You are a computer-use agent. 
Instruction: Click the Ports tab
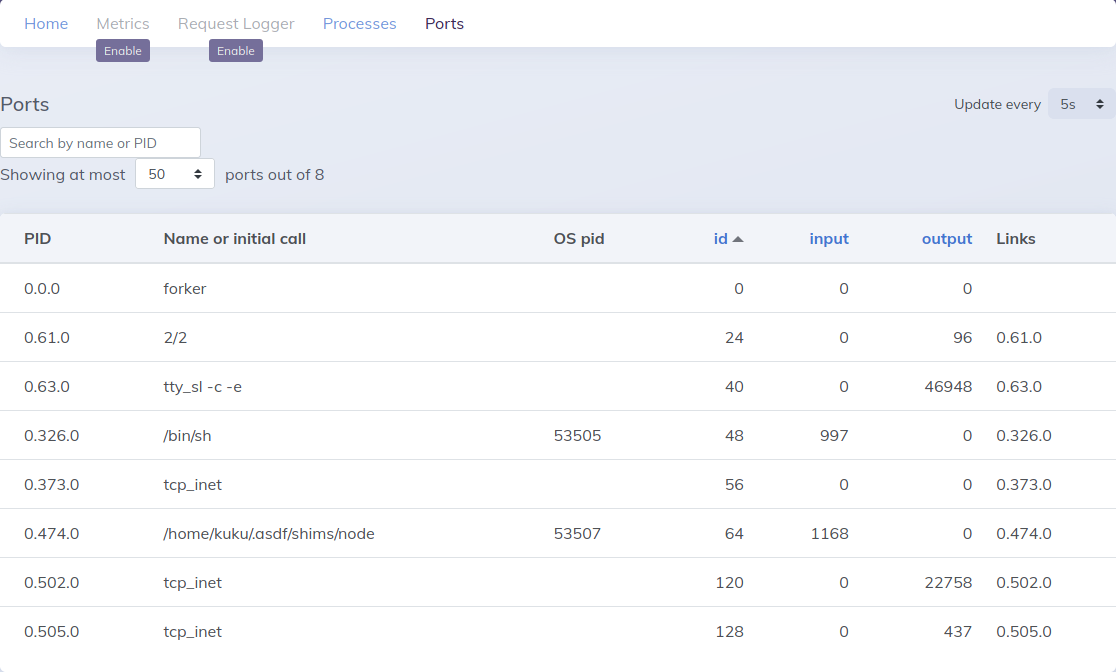[x=444, y=23]
